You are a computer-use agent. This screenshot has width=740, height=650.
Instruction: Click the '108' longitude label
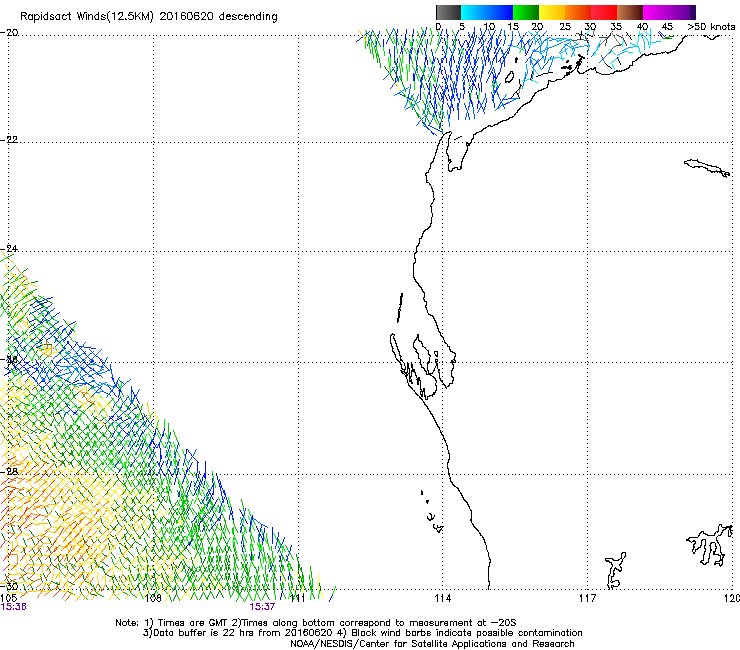(153, 598)
